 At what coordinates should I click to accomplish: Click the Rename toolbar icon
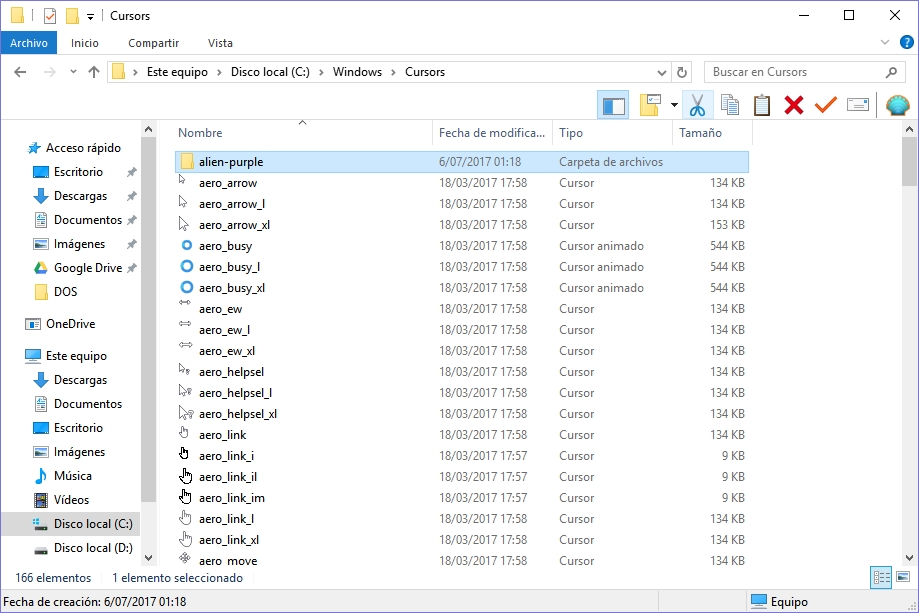point(857,105)
